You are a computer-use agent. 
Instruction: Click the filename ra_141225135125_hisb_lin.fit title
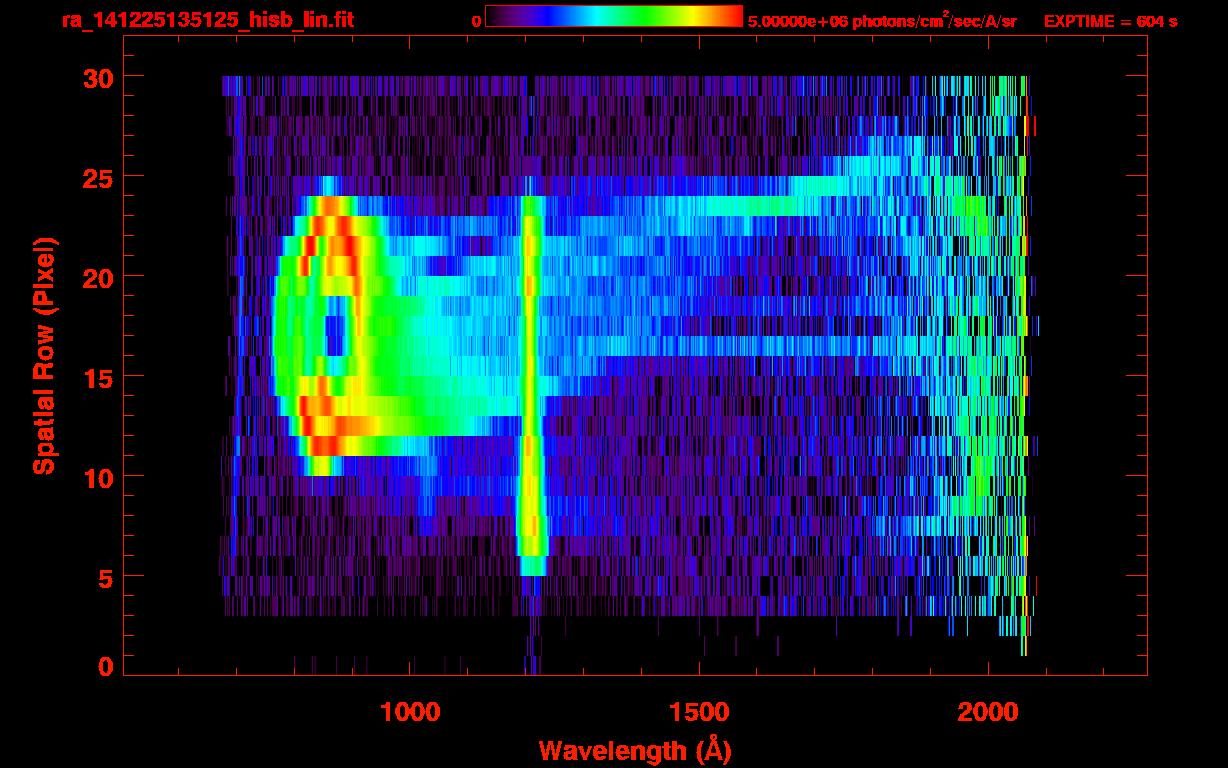point(207,20)
